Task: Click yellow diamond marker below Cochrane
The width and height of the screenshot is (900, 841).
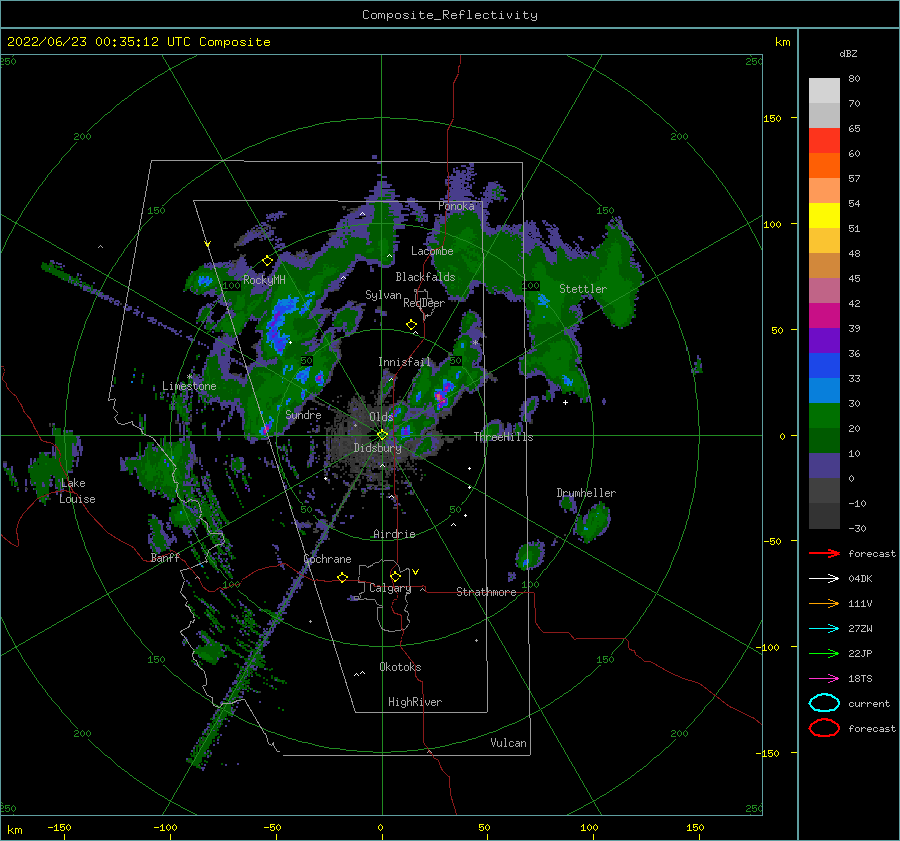Action: coord(343,577)
